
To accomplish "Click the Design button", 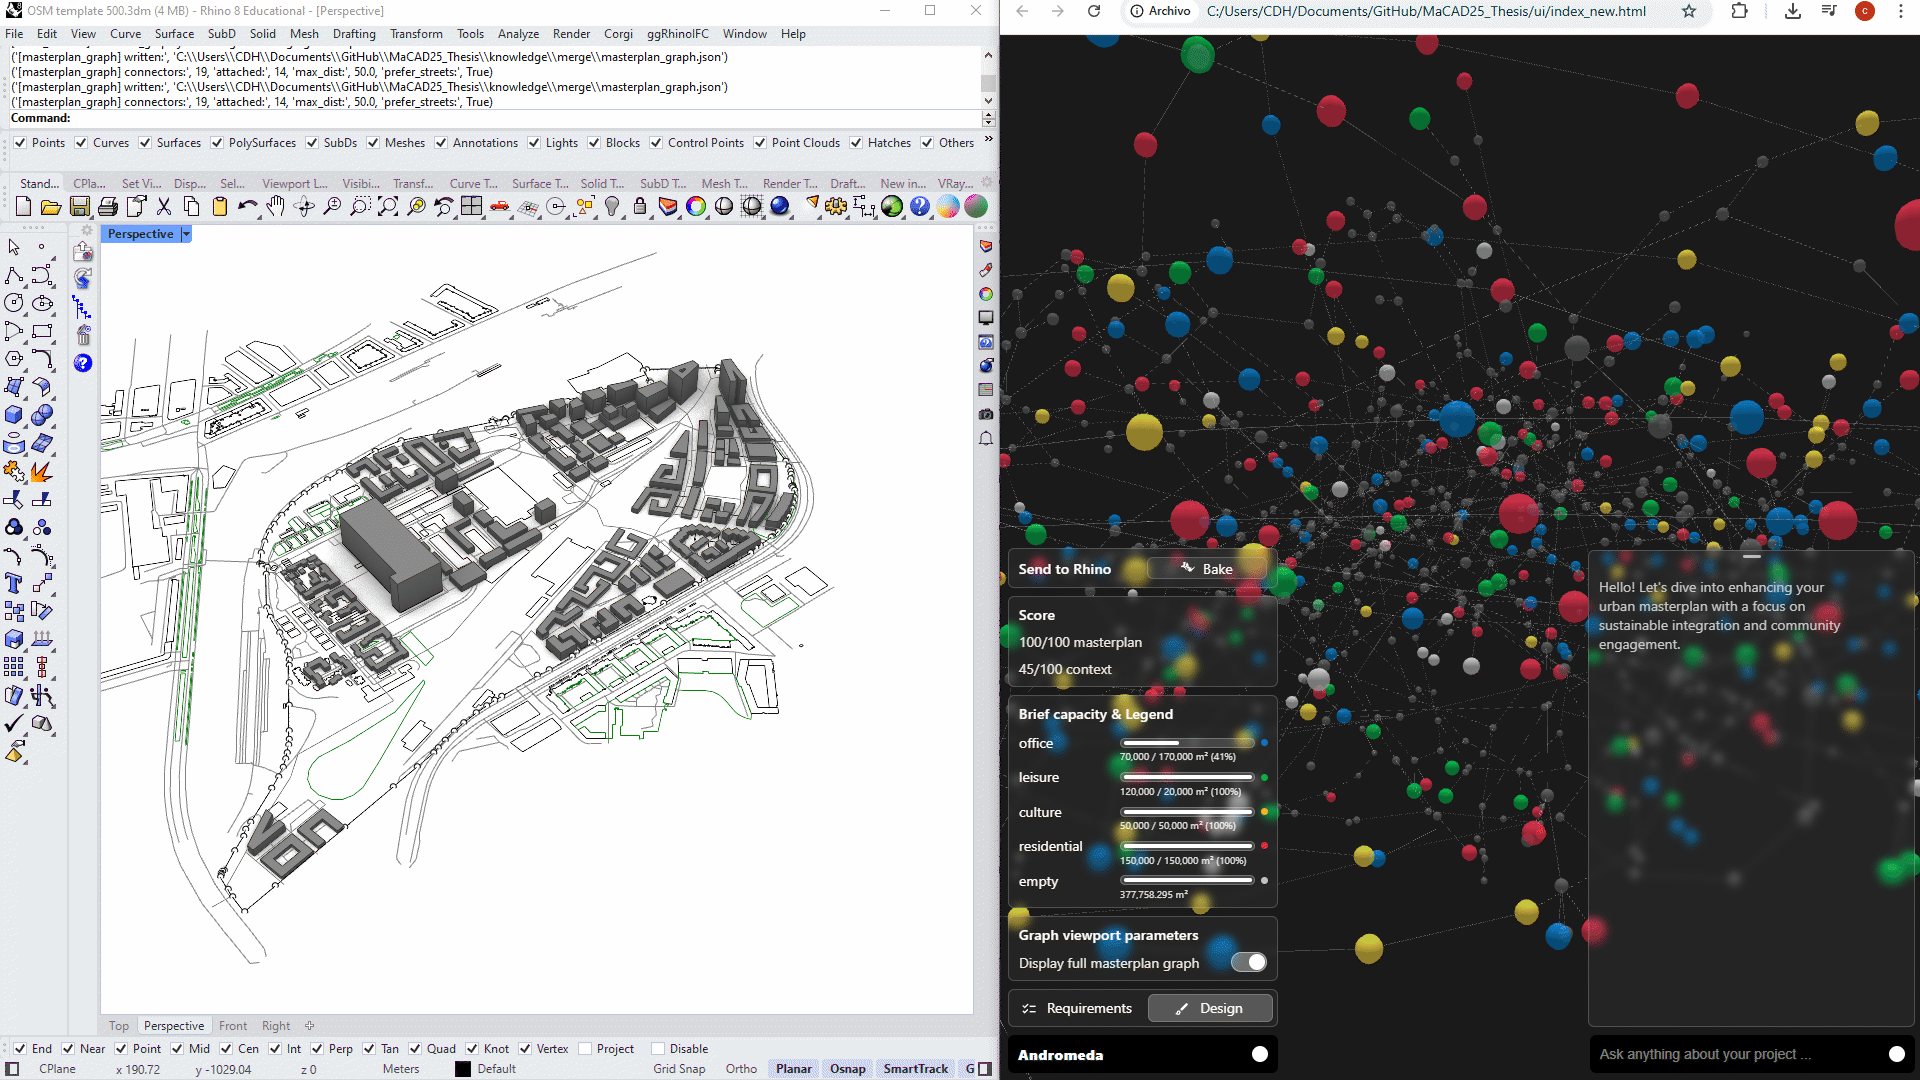I will [x=1209, y=1008].
